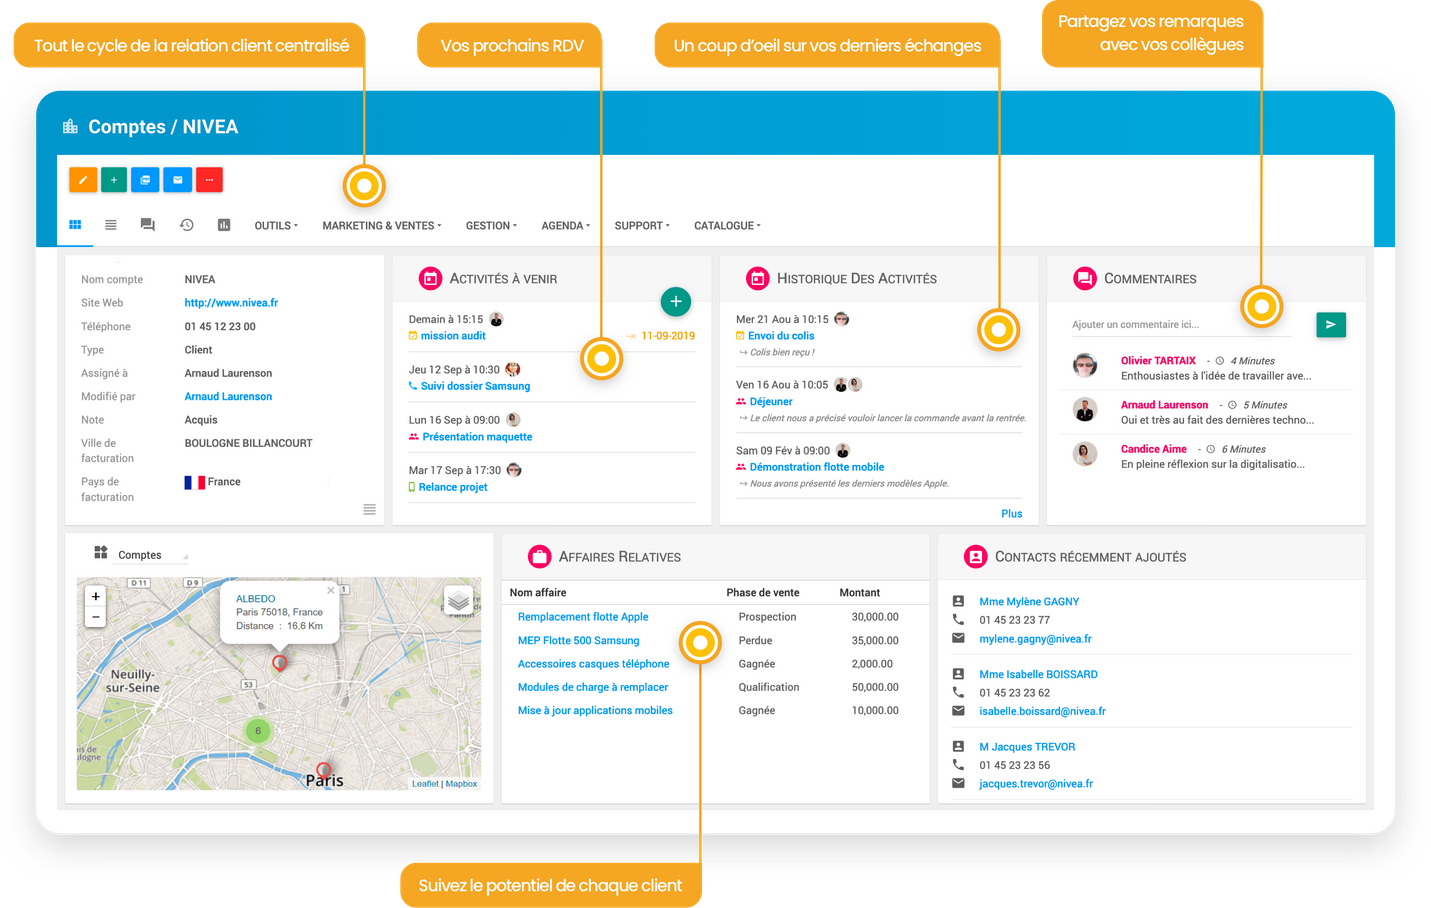
Task: Zoom out the map with minus button
Action: pyautogui.click(x=96, y=617)
